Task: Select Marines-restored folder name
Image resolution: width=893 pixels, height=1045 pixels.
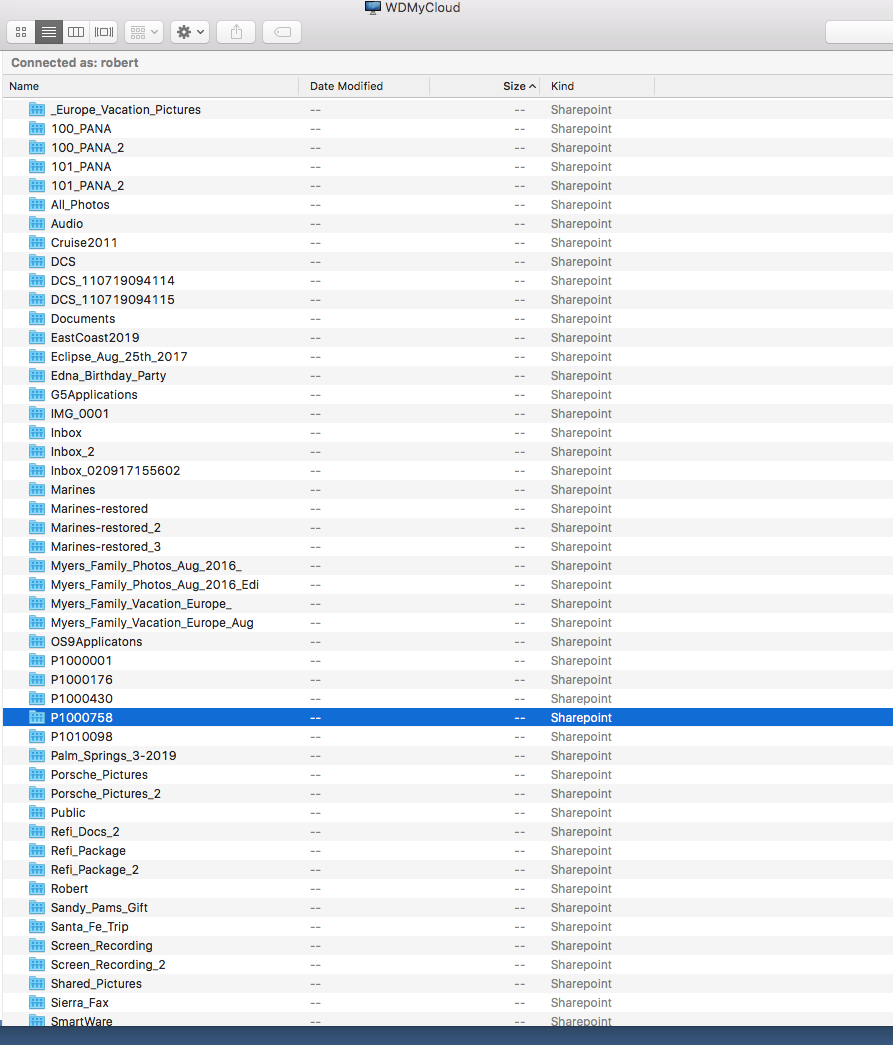Action: 99,509
